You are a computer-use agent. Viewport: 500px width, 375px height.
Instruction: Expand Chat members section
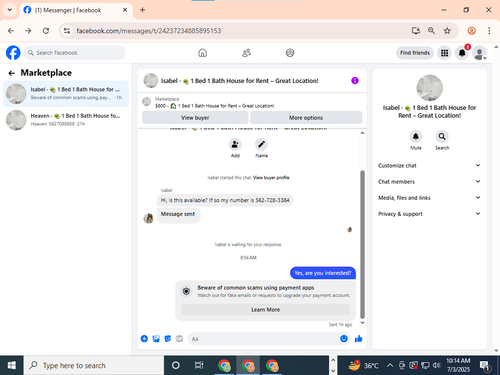(x=429, y=182)
